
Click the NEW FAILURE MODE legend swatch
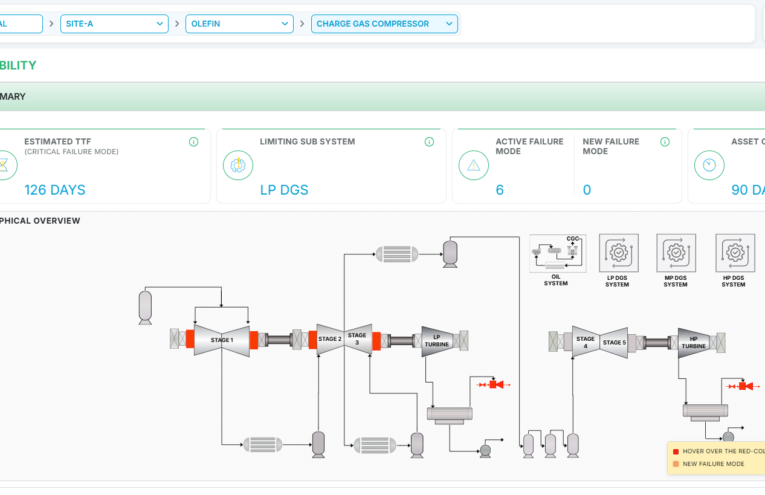[x=676, y=464]
